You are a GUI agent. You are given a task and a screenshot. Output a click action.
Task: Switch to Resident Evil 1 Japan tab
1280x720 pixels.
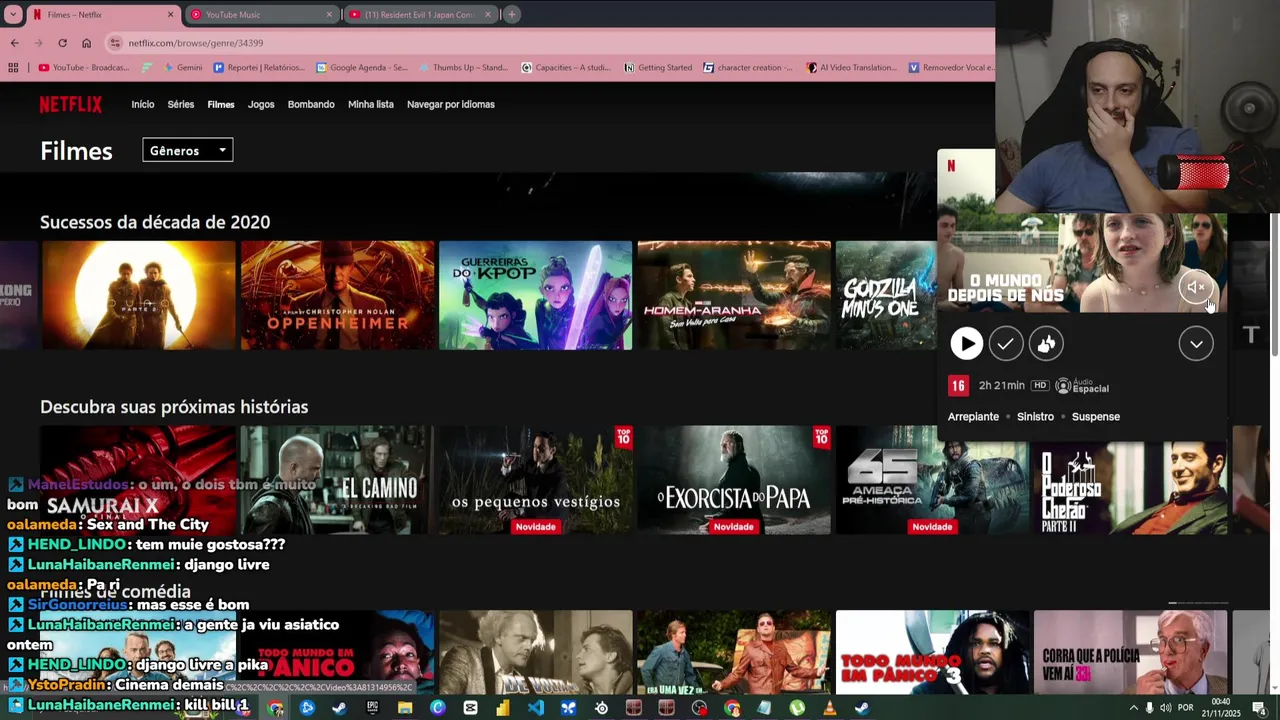pyautogui.click(x=421, y=14)
